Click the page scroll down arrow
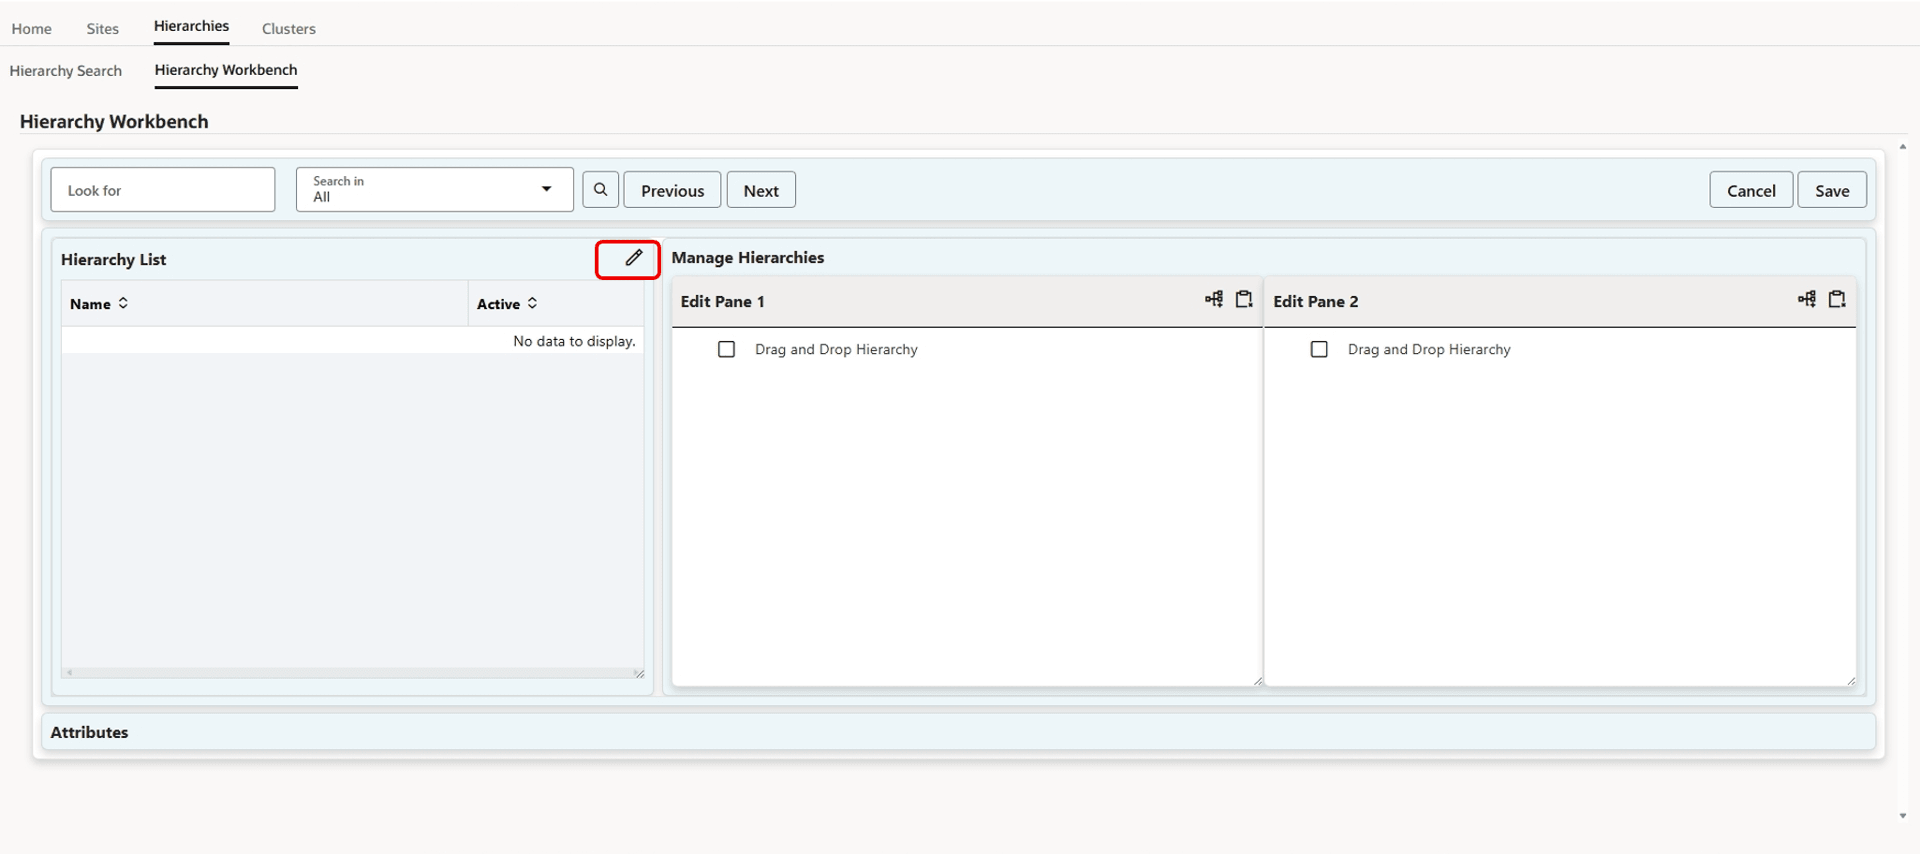This screenshot has width=1920, height=856. click(1902, 816)
